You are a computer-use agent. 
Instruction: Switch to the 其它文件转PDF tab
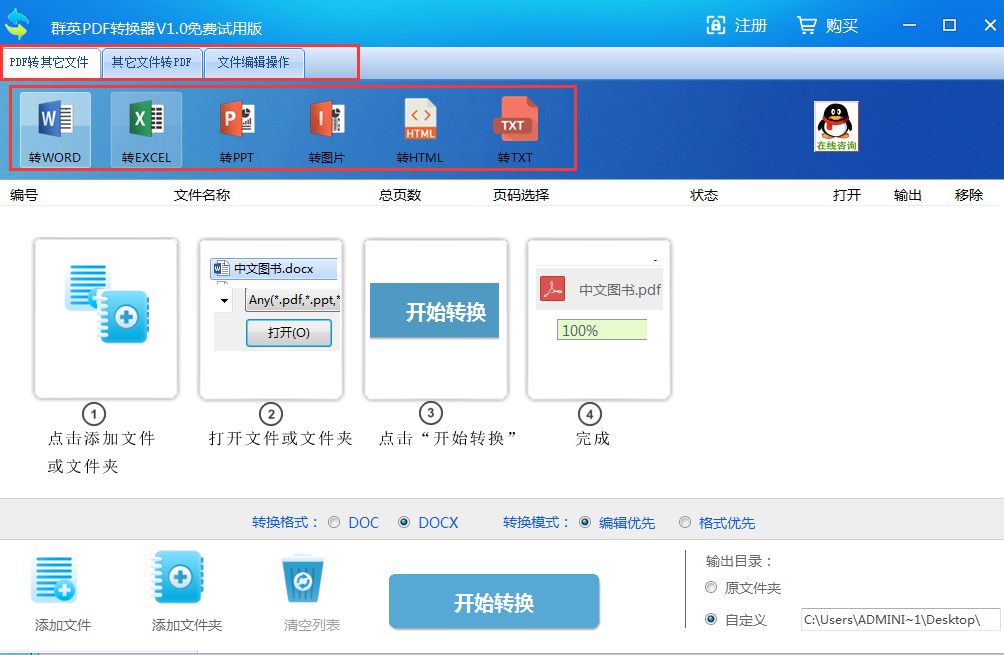(x=152, y=63)
